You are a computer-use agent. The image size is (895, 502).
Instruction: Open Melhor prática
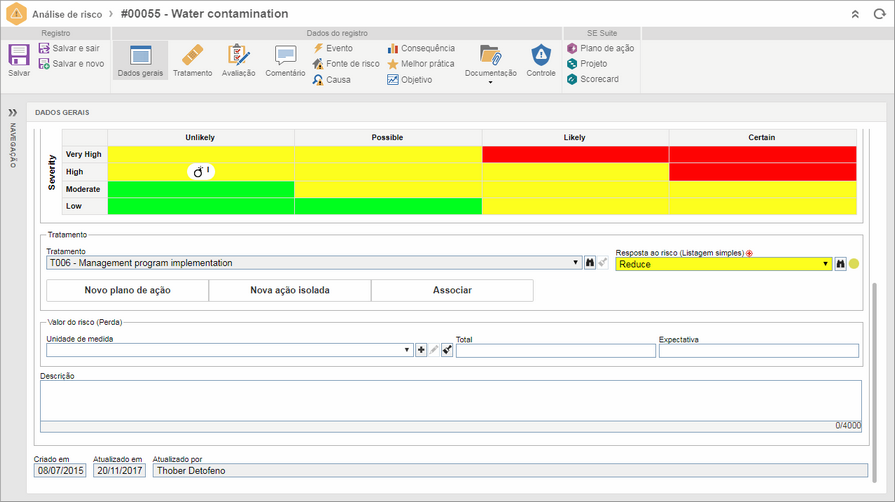point(421,63)
